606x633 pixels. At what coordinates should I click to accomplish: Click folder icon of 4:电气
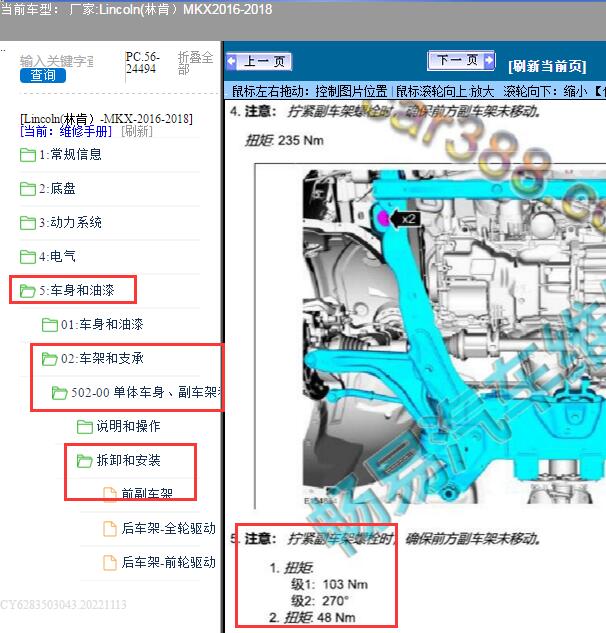(x=28, y=256)
